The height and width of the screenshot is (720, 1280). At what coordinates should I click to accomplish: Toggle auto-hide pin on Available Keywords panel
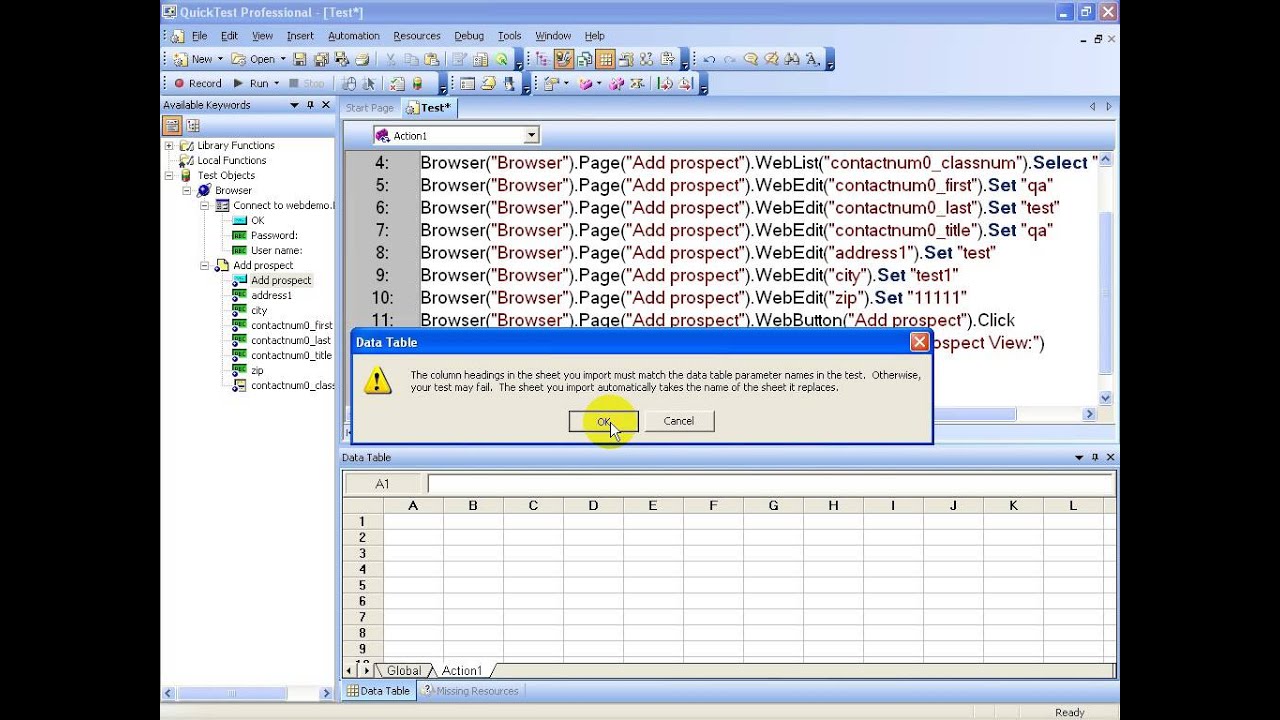[x=310, y=105]
